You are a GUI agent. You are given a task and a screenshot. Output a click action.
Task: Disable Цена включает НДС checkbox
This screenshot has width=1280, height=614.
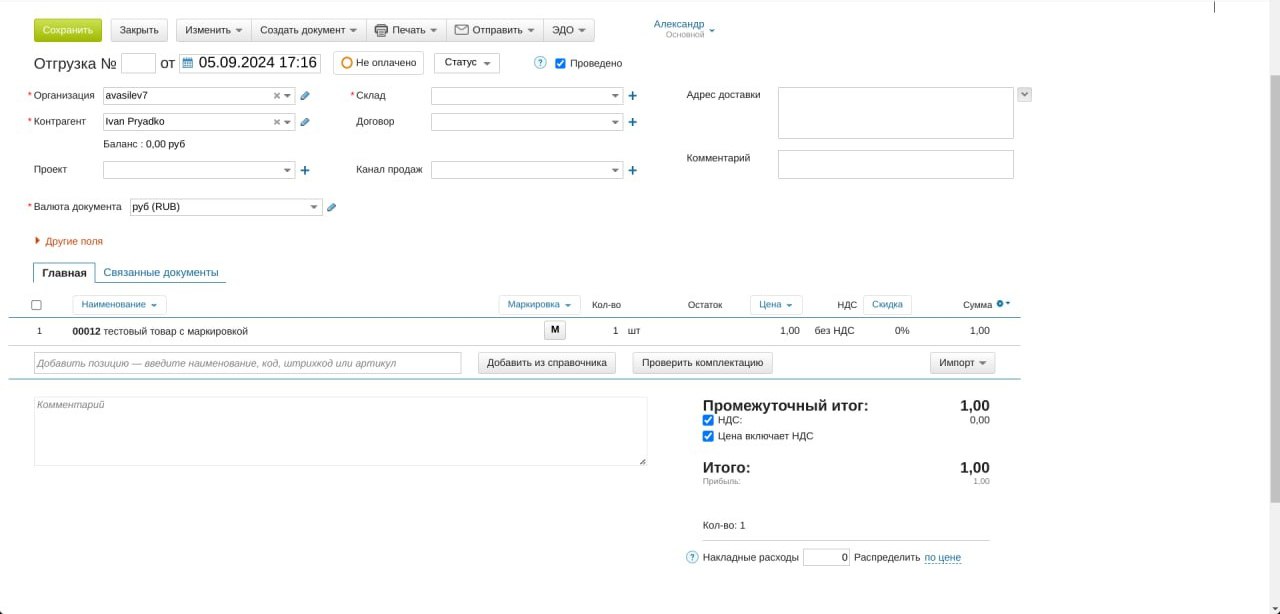click(708, 436)
